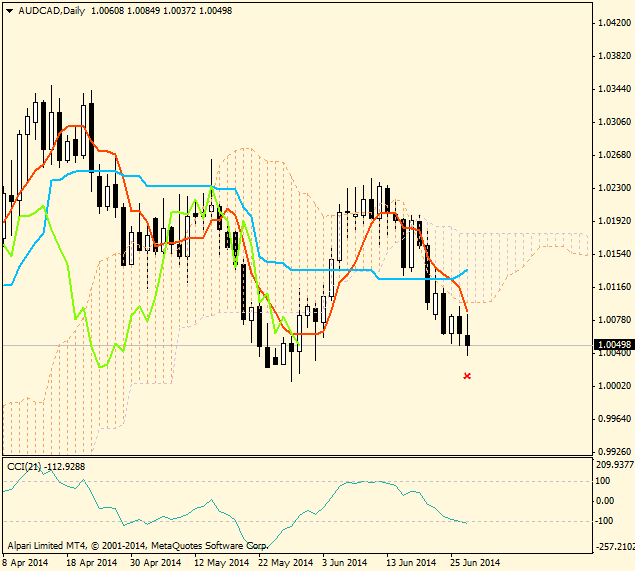Click the CCI 100 level label

click(603, 481)
